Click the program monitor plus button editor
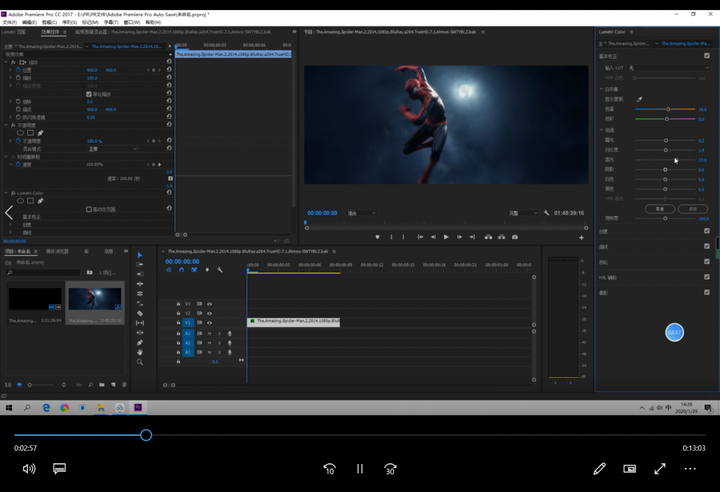The width and height of the screenshot is (720, 492). pyautogui.click(x=581, y=238)
